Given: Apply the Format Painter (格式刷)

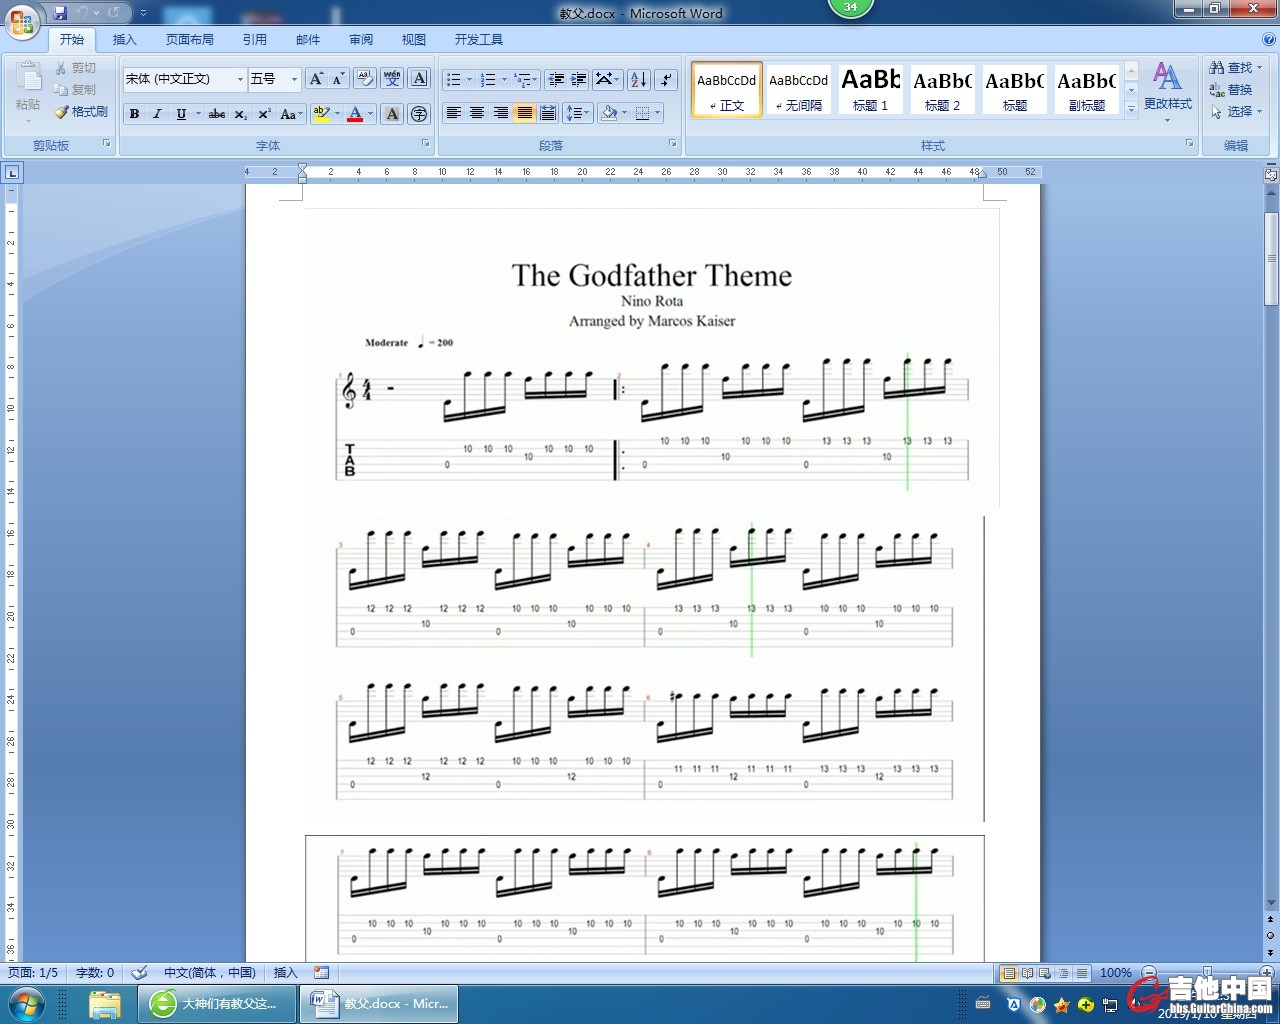Looking at the screenshot, I should 81,112.
